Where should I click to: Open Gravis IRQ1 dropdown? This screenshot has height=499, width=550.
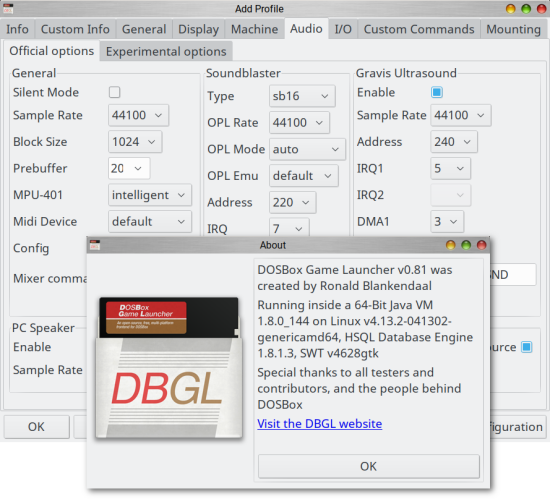coord(450,168)
